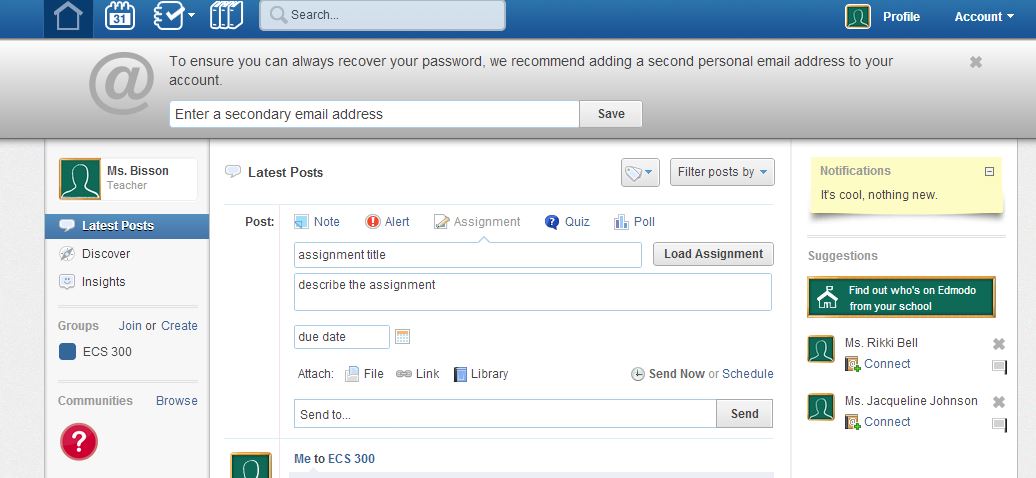This screenshot has height=478, width=1036.
Task: Click Connect under Ms. Jacqueline Johnson
Action: click(887, 422)
